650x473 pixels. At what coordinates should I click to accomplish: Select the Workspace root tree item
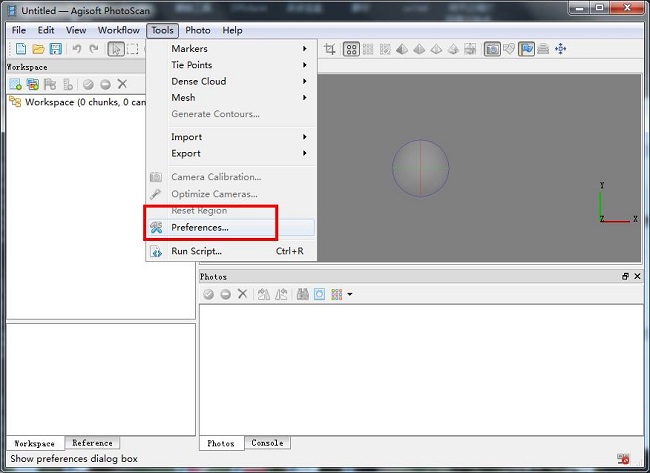tap(78, 102)
